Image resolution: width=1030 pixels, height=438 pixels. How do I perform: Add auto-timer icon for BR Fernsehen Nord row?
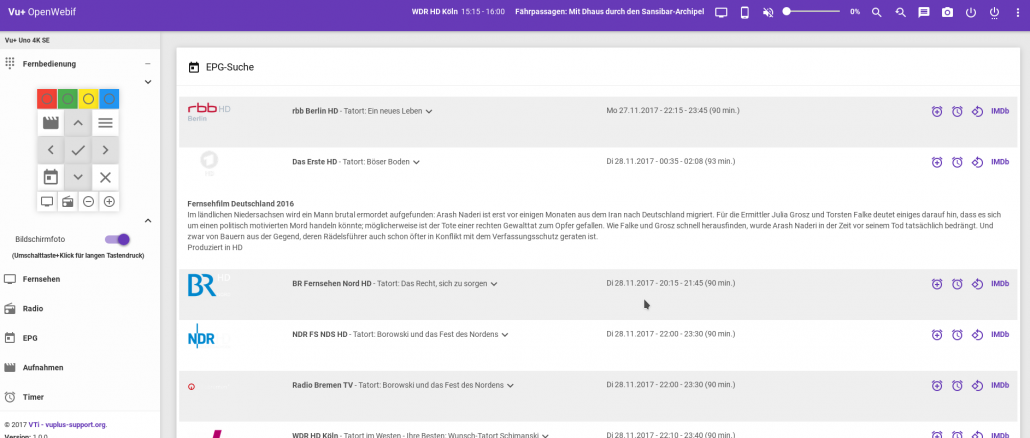[x=977, y=284]
